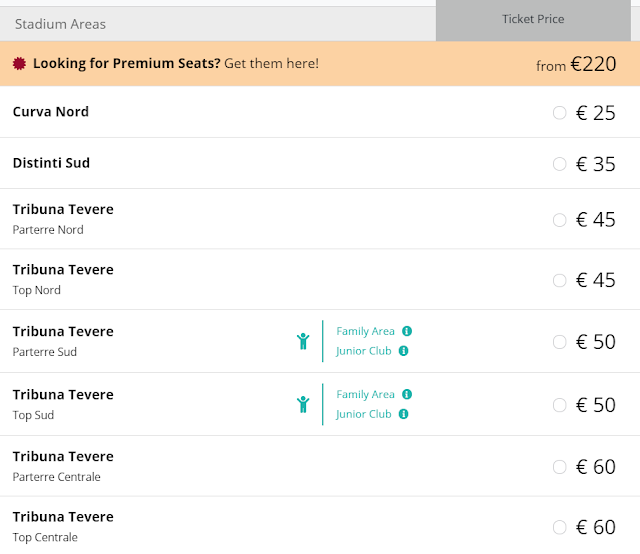Choose Tribuna Tevere Parterre Nord €45 option
The height and width of the screenshot is (554, 640).
click(x=560, y=220)
